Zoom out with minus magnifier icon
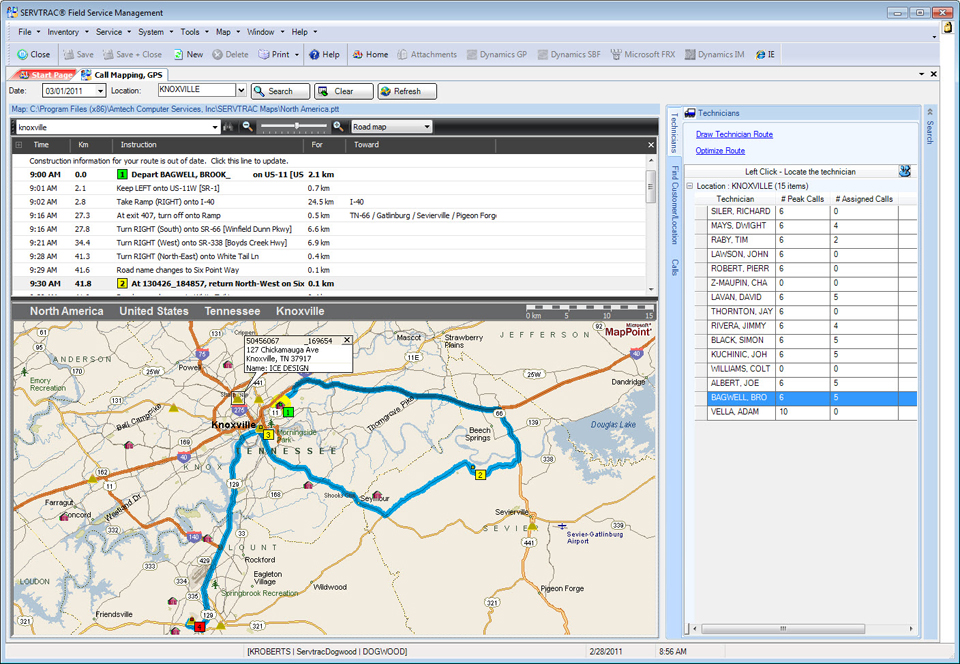This screenshot has height=664, width=960. [x=247, y=127]
